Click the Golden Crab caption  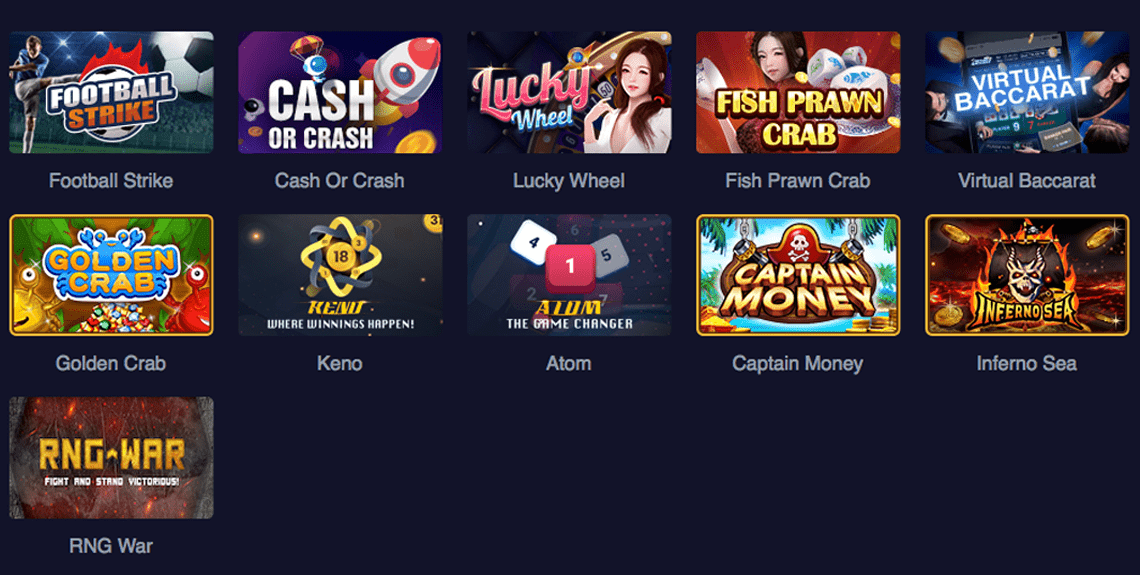tap(111, 363)
